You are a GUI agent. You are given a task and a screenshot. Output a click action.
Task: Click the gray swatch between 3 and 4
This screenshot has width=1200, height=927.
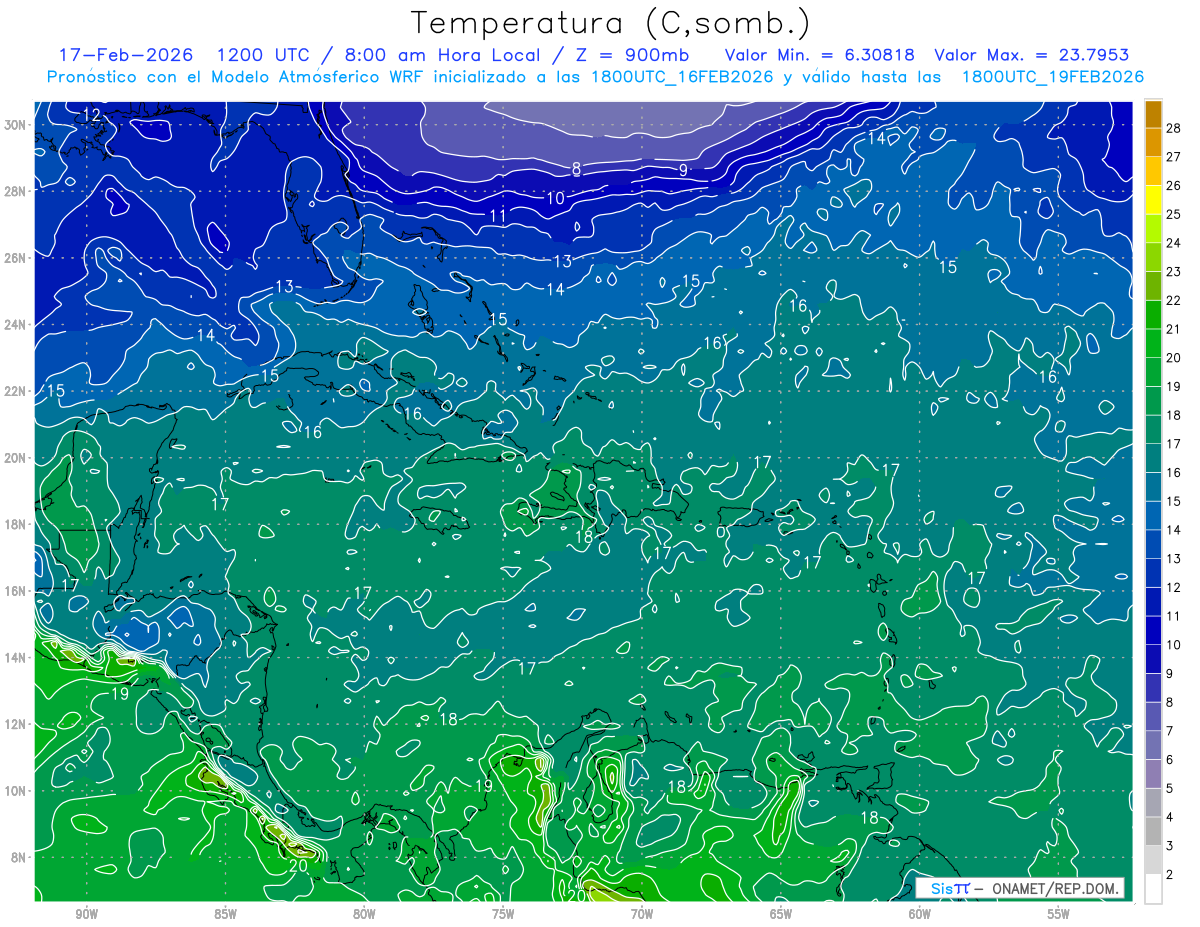pos(1153,832)
